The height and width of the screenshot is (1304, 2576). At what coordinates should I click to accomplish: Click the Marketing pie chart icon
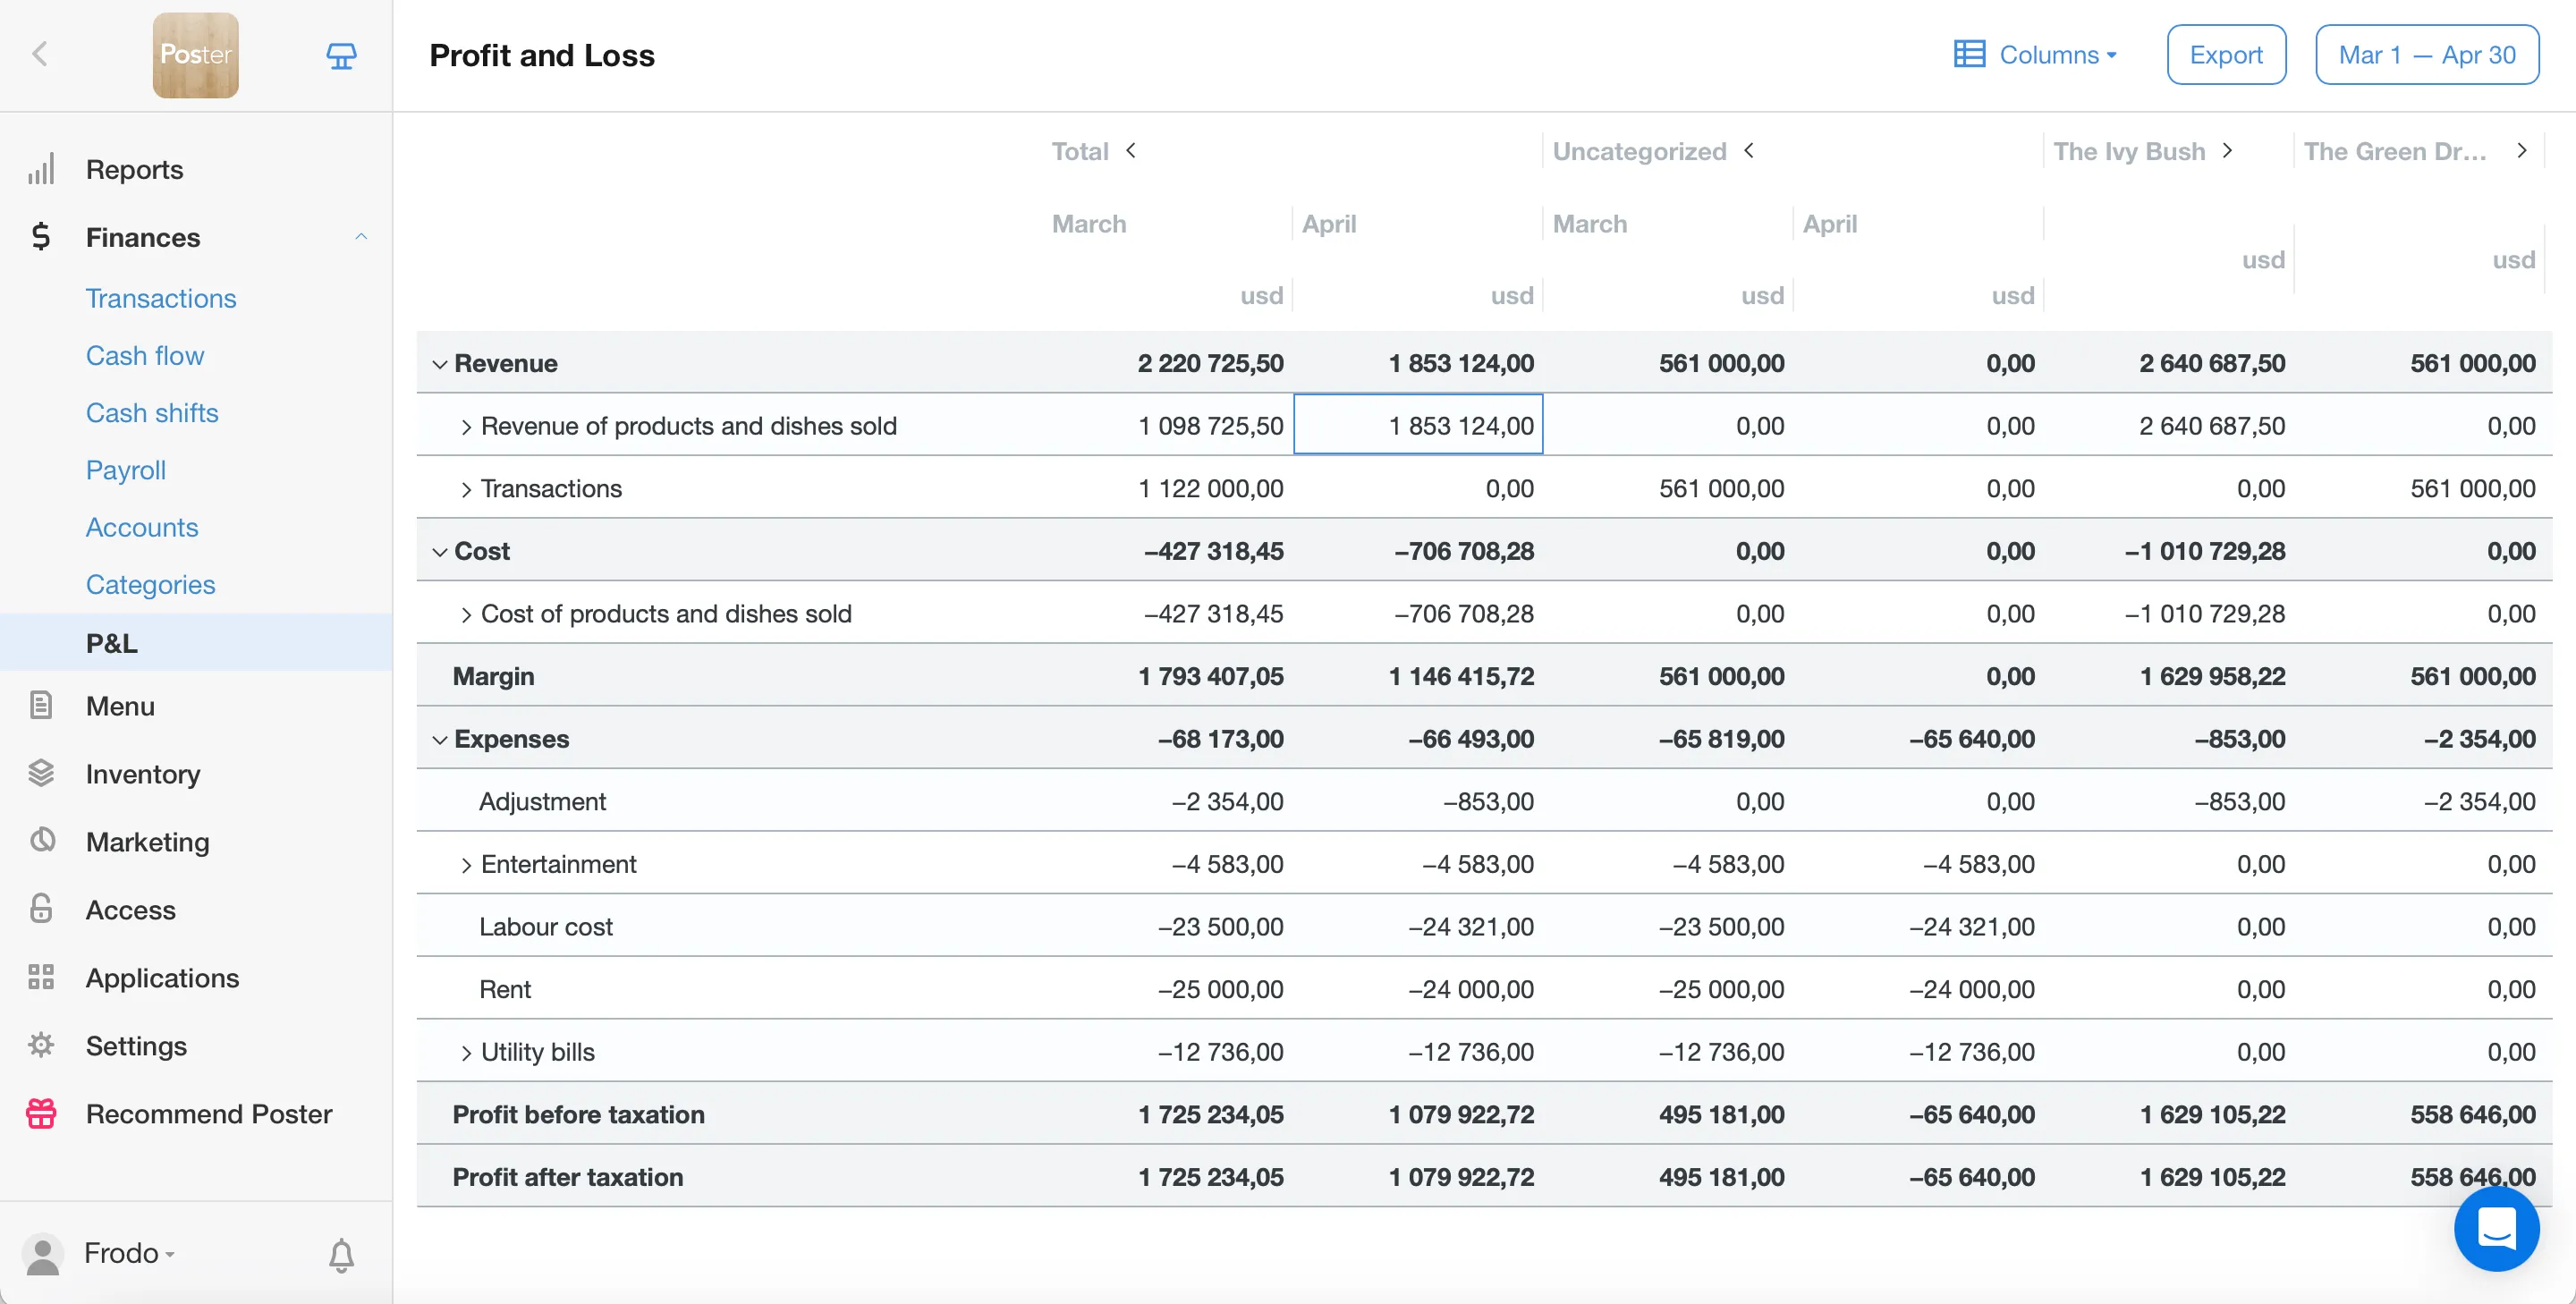(x=41, y=841)
